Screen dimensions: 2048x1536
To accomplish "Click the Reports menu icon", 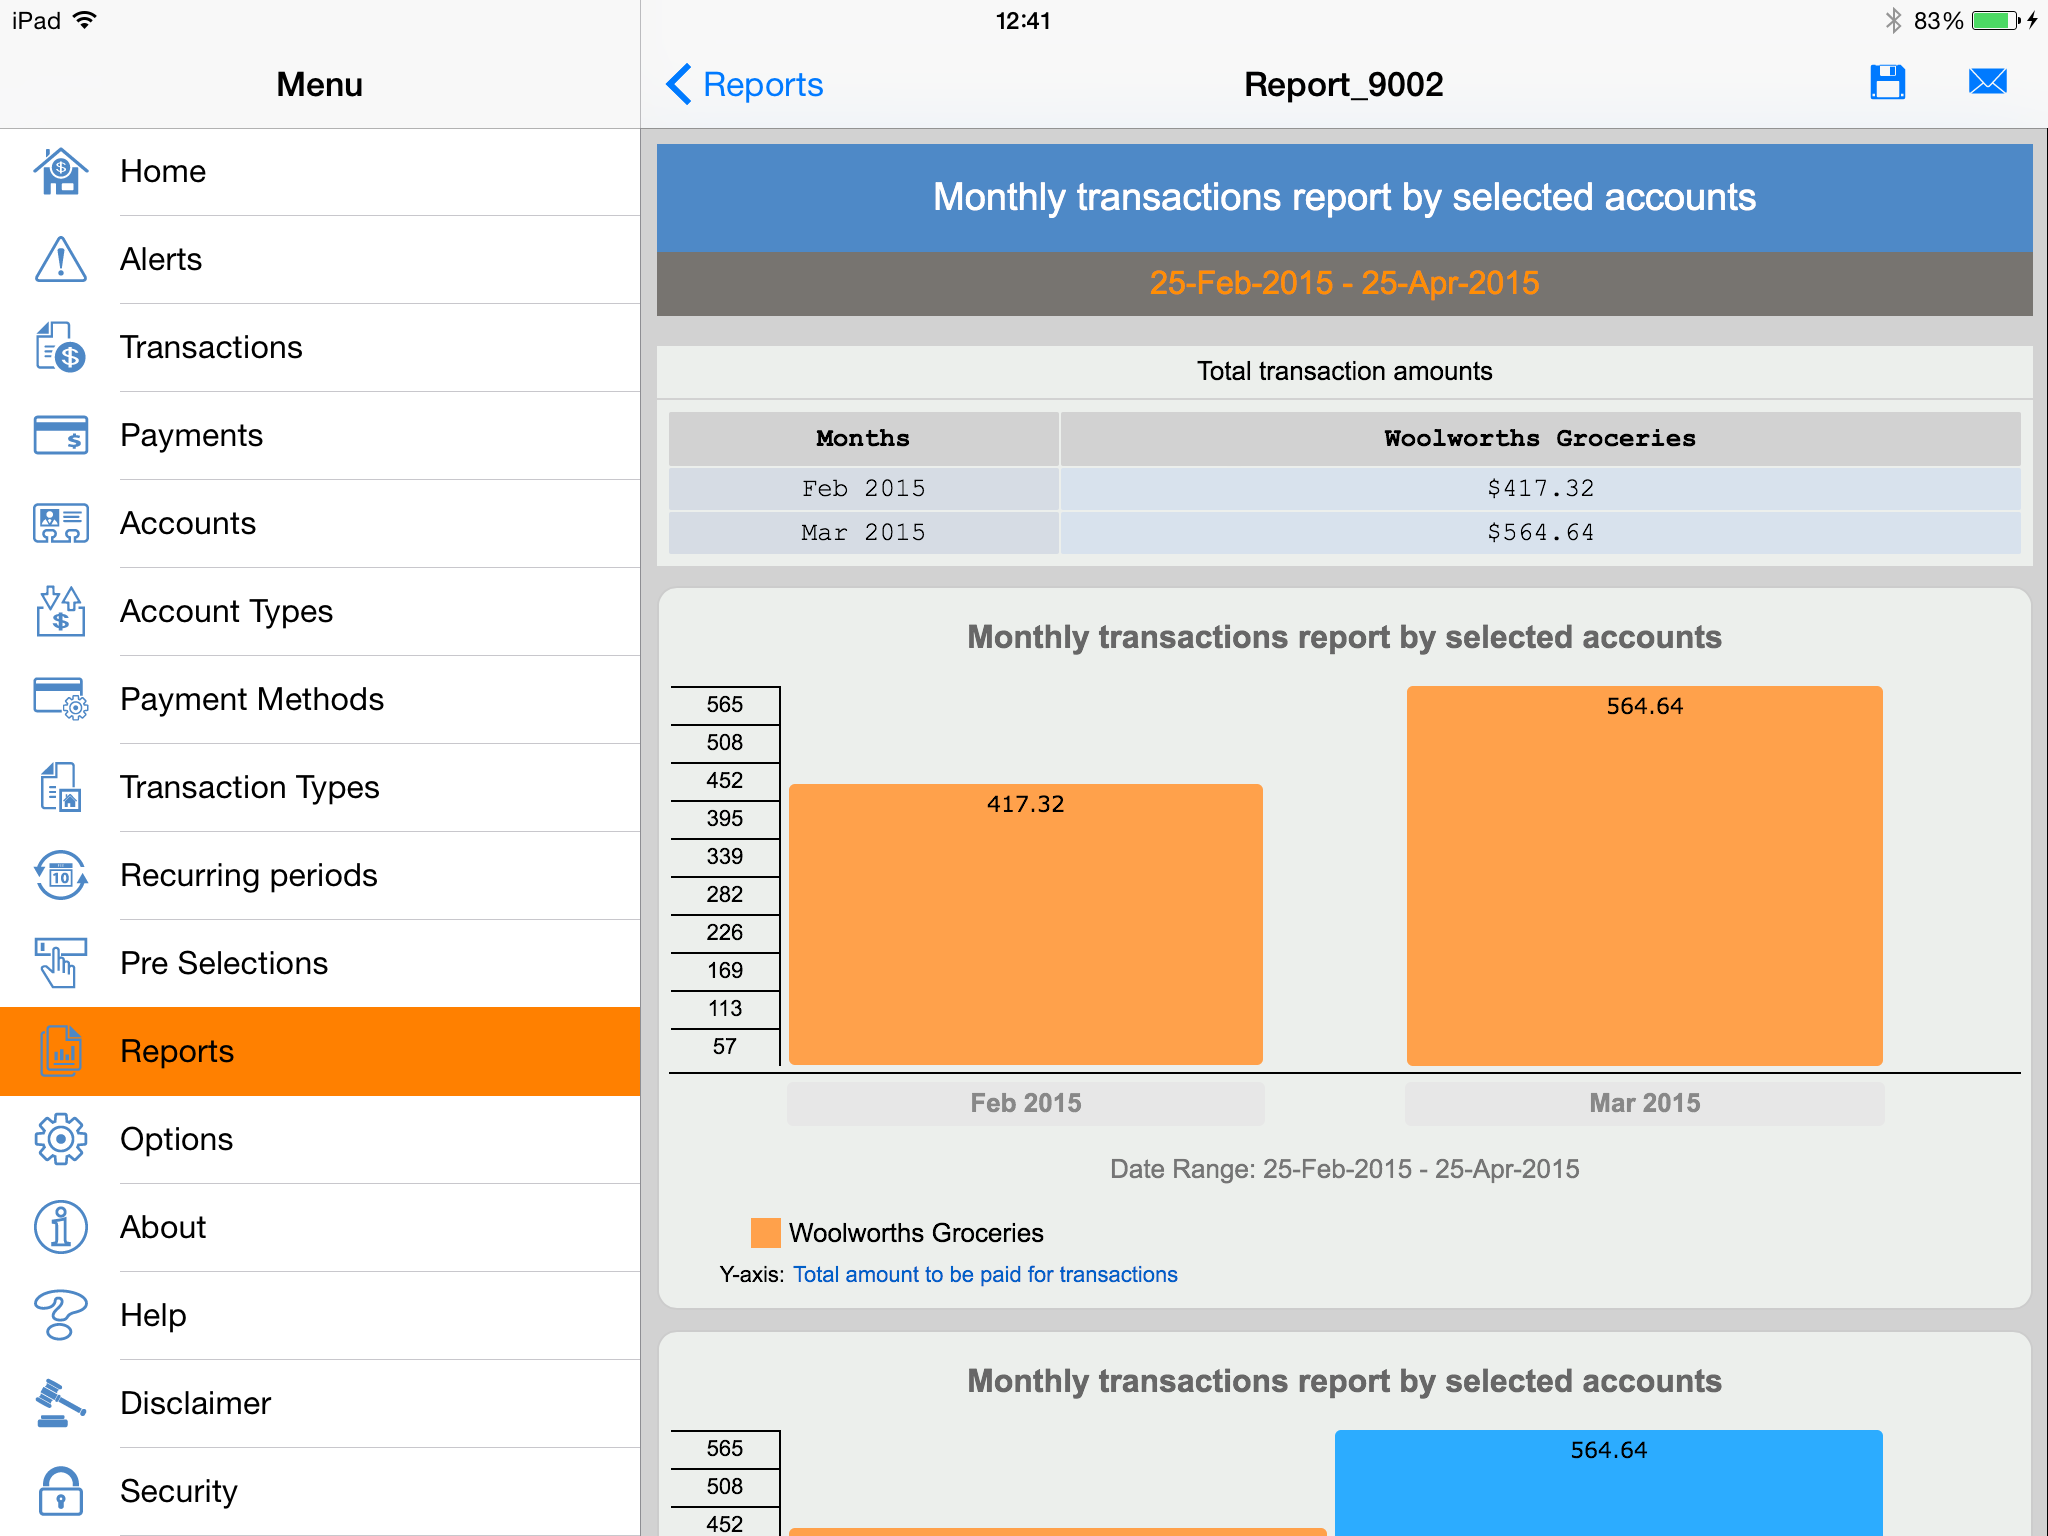I will [x=60, y=1052].
